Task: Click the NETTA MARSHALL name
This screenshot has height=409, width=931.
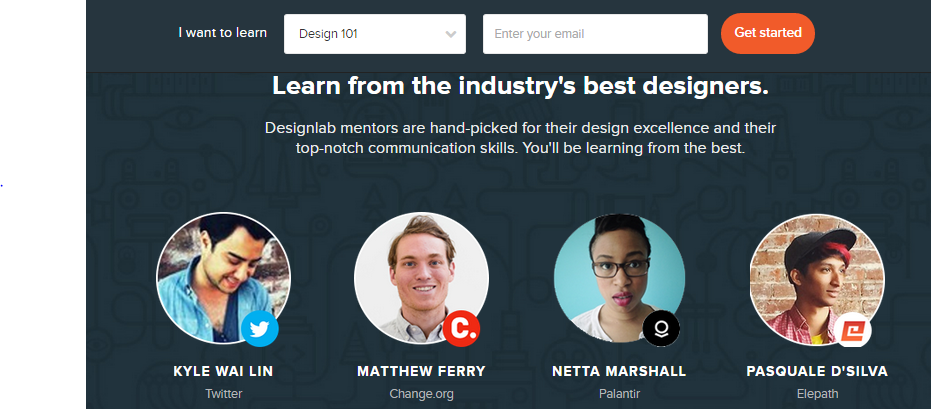Action: point(619,372)
